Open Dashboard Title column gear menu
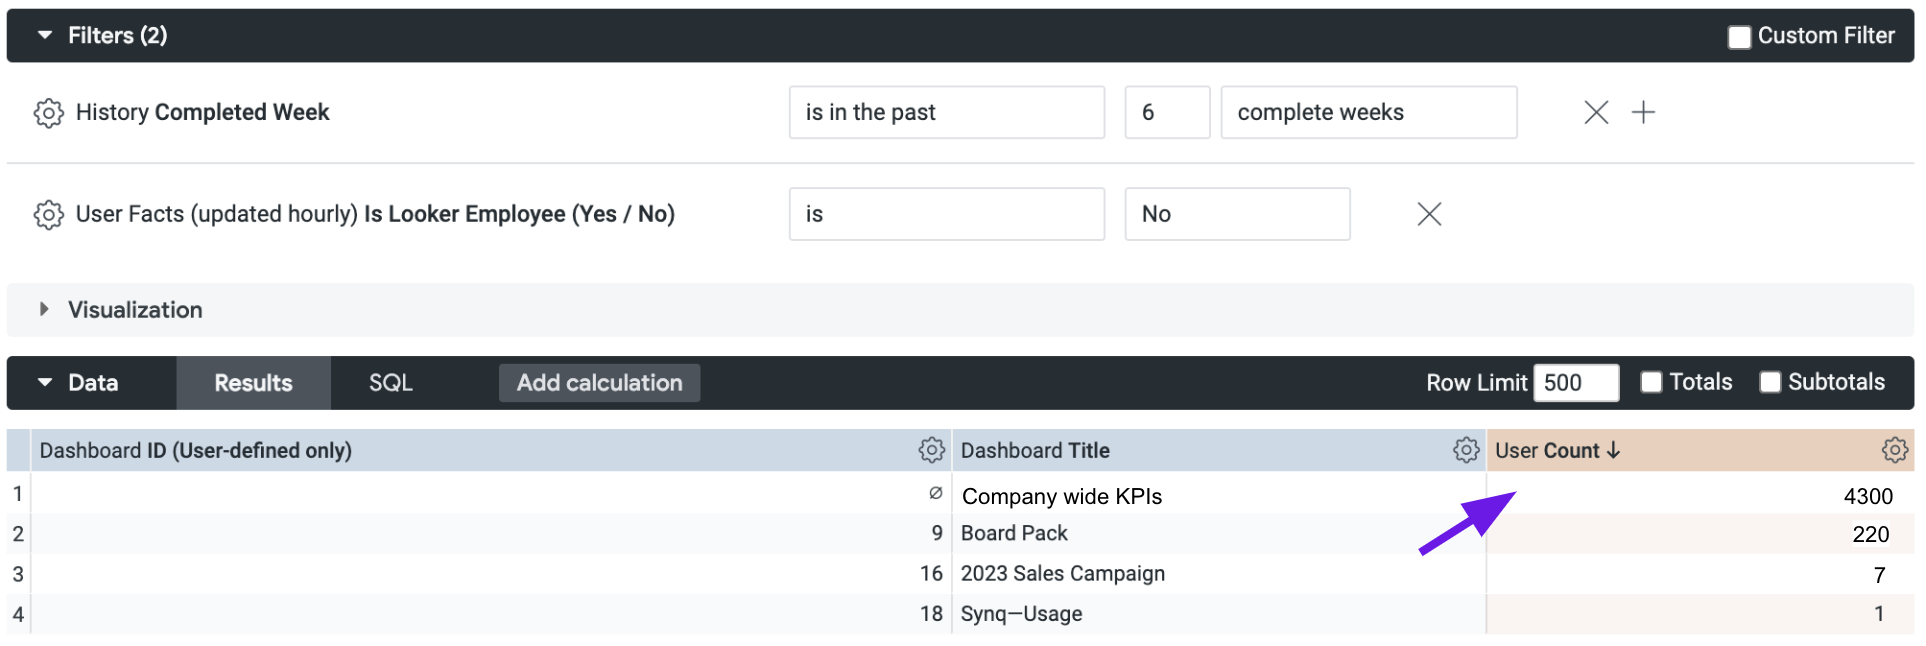1926x646 pixels. [1466, 450]
